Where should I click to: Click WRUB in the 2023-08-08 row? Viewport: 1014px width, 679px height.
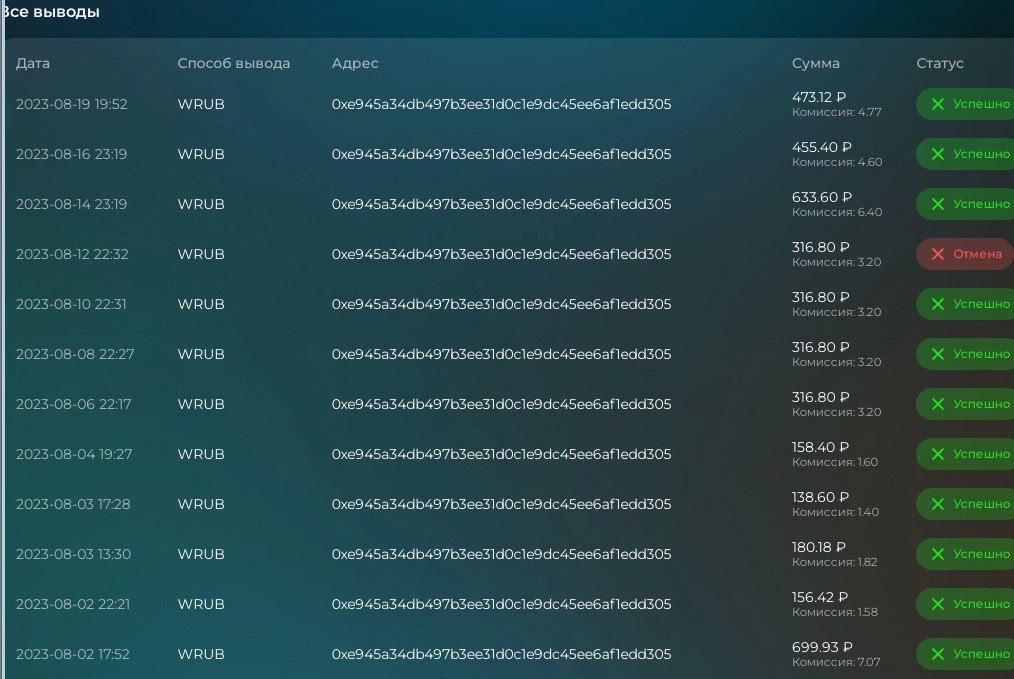click(x=201, y=354)
